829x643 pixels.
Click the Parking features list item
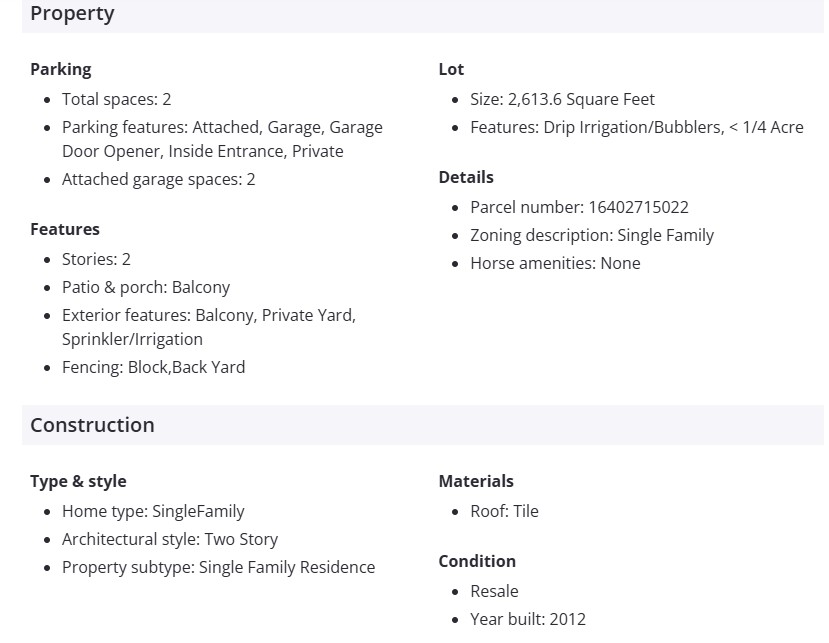pyautogui.click(x=222, y=139)
